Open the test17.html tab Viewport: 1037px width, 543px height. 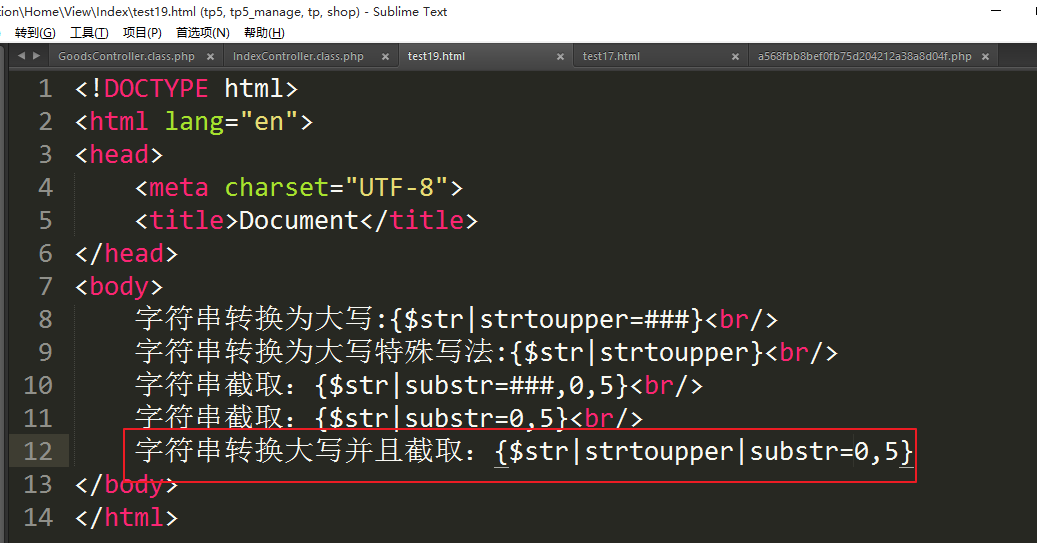pos(611,57)
